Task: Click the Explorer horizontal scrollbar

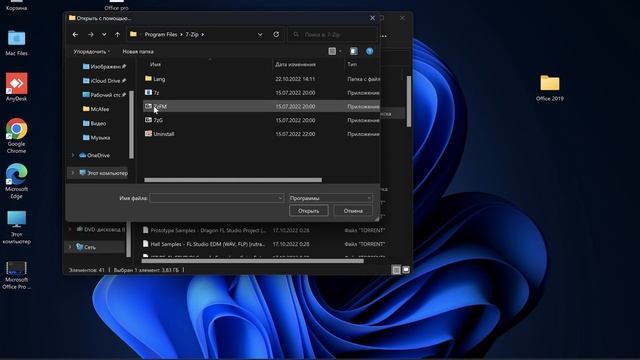Action: click(x=253, y=261)
